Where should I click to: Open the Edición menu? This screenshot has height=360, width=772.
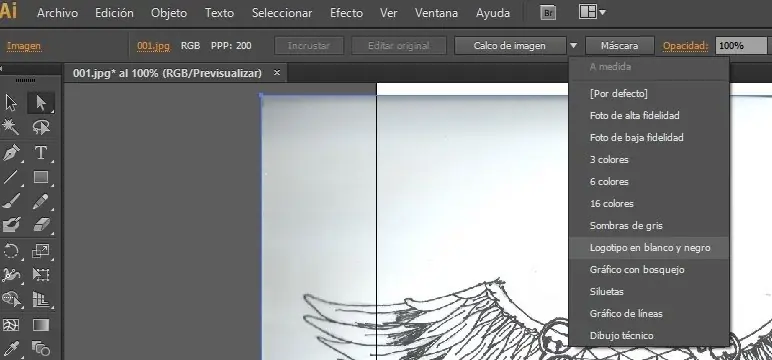coord(114,13)
